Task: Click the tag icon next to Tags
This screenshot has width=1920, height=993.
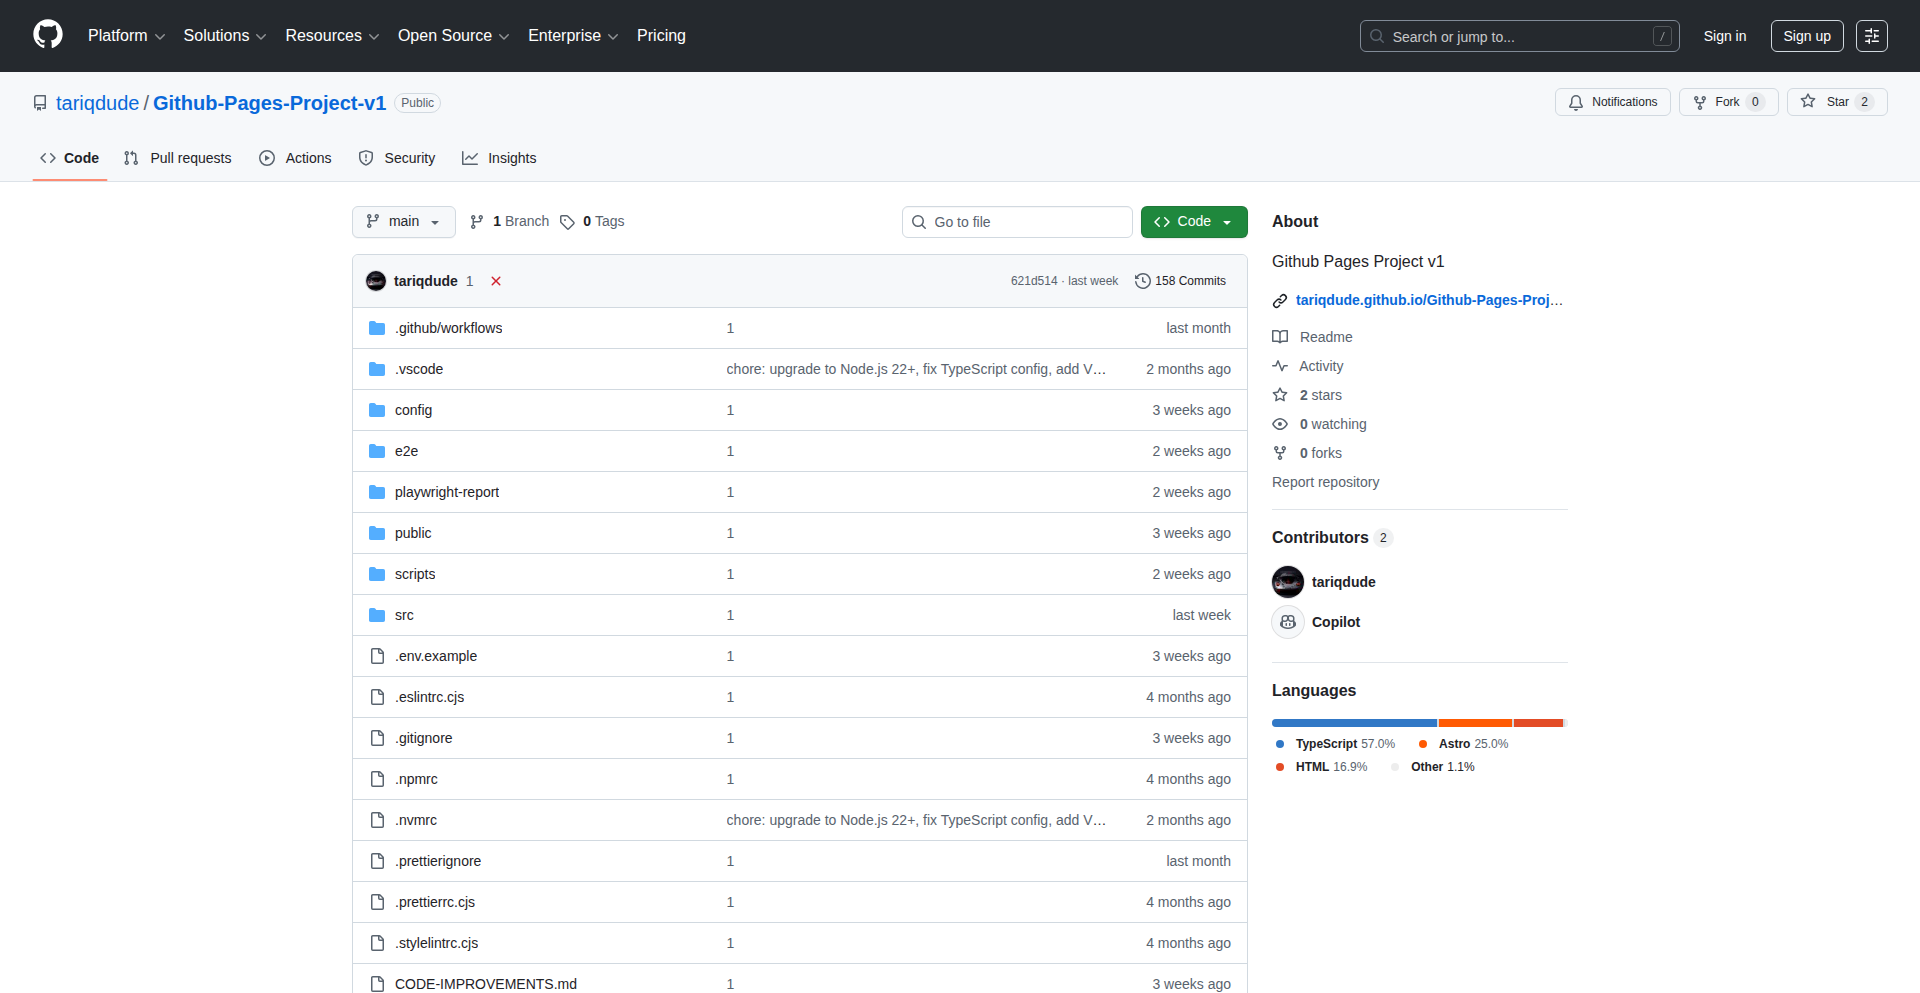Action: (x=567, y=222)
